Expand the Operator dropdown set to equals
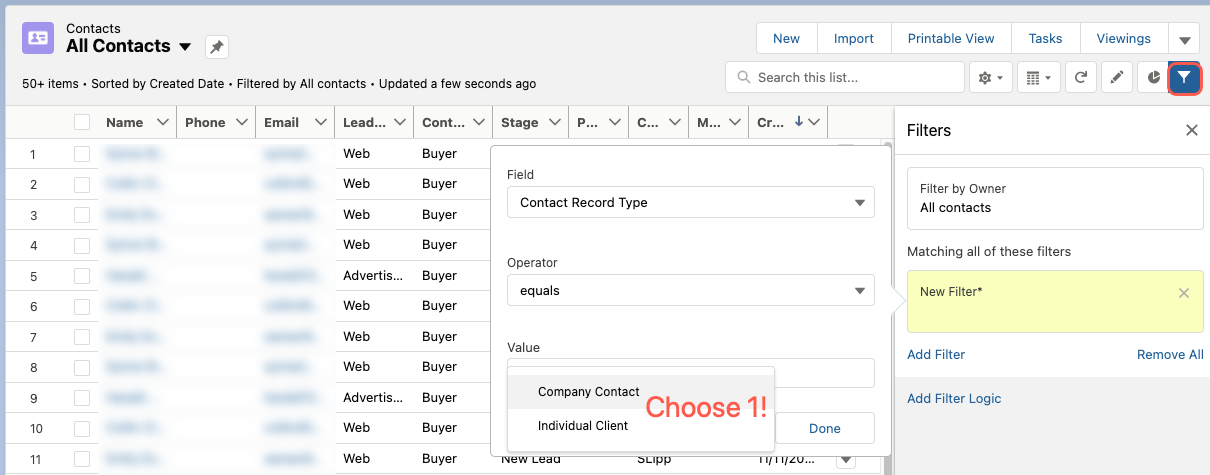This screenshot has width=1210, height=475. click(x=690, y=290)
